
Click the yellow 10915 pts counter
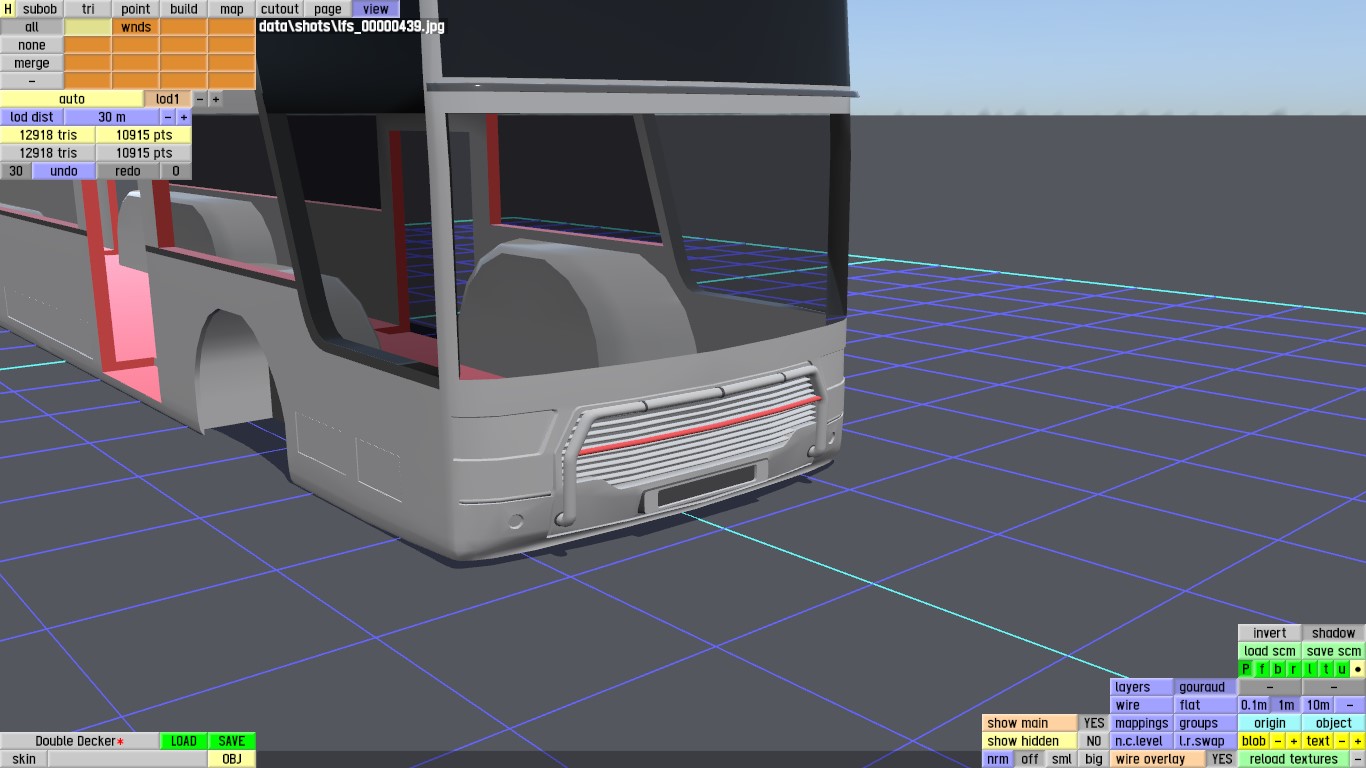point(144,135)
